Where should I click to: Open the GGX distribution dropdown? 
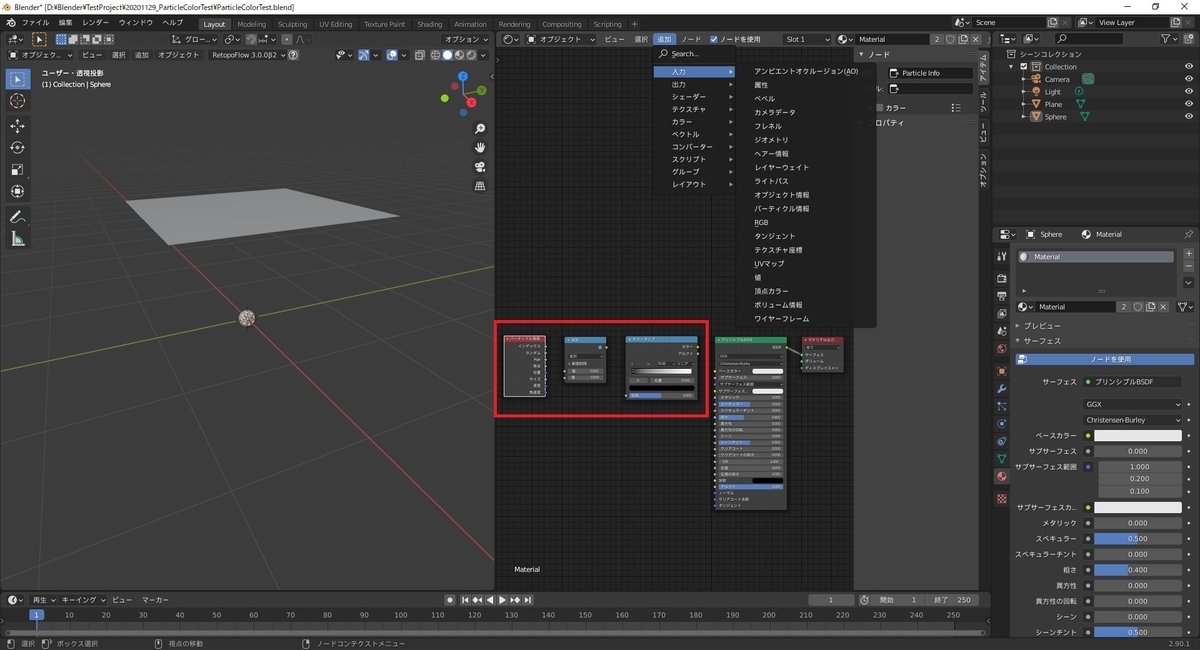point(1133,404)
